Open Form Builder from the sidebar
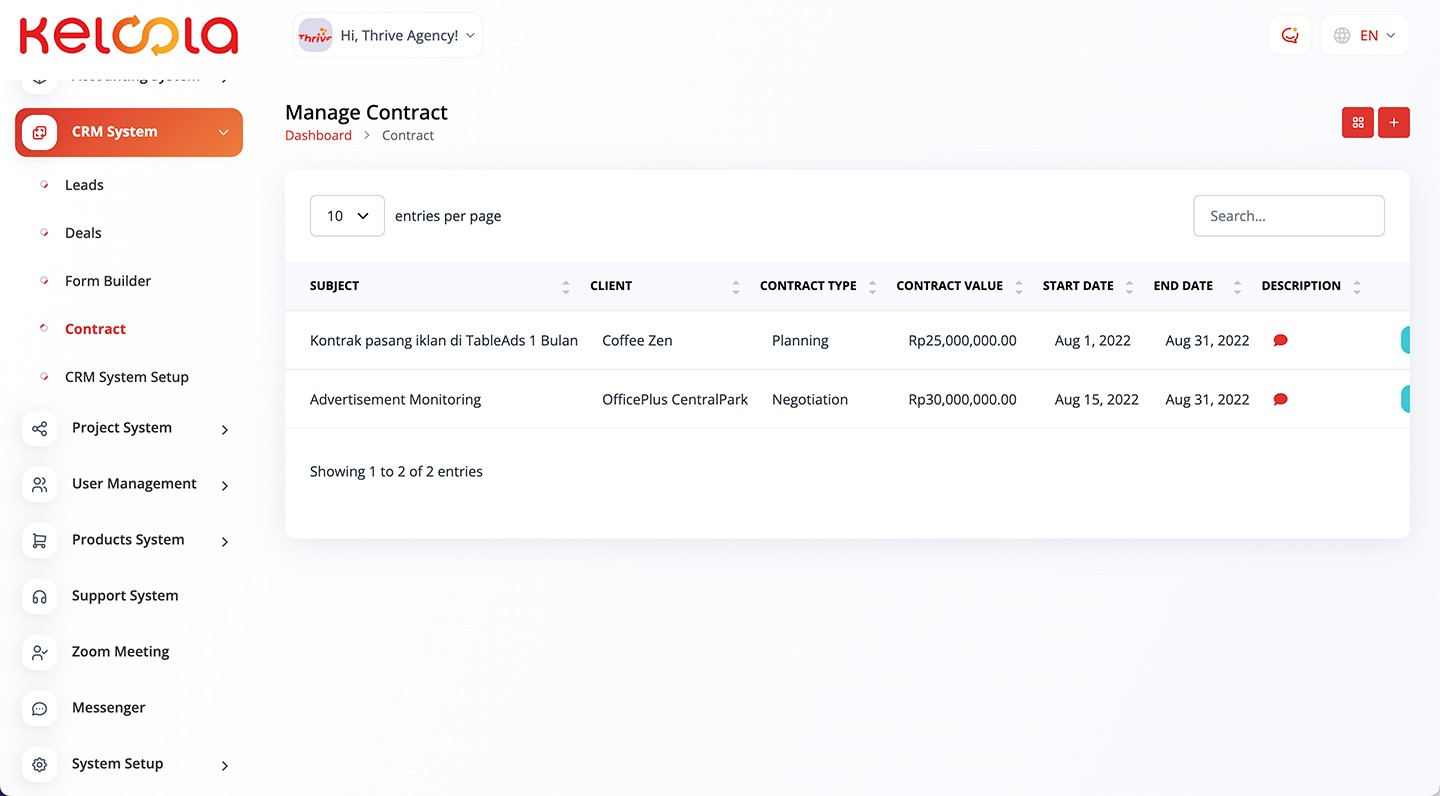The width and height of the screenshot is (1440, 796). tap(108, 281)
